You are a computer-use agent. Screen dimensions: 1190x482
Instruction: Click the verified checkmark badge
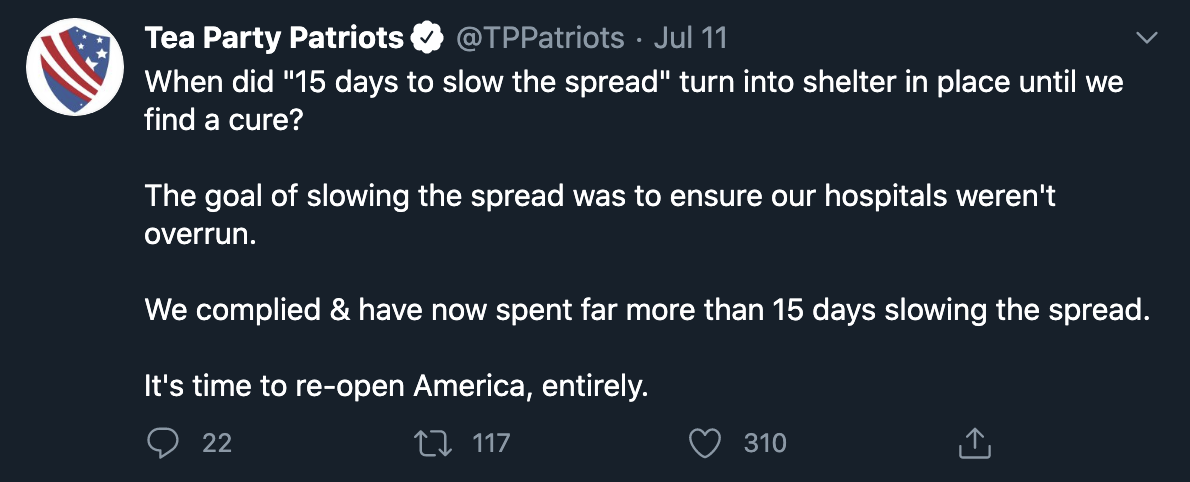[427, 37]
